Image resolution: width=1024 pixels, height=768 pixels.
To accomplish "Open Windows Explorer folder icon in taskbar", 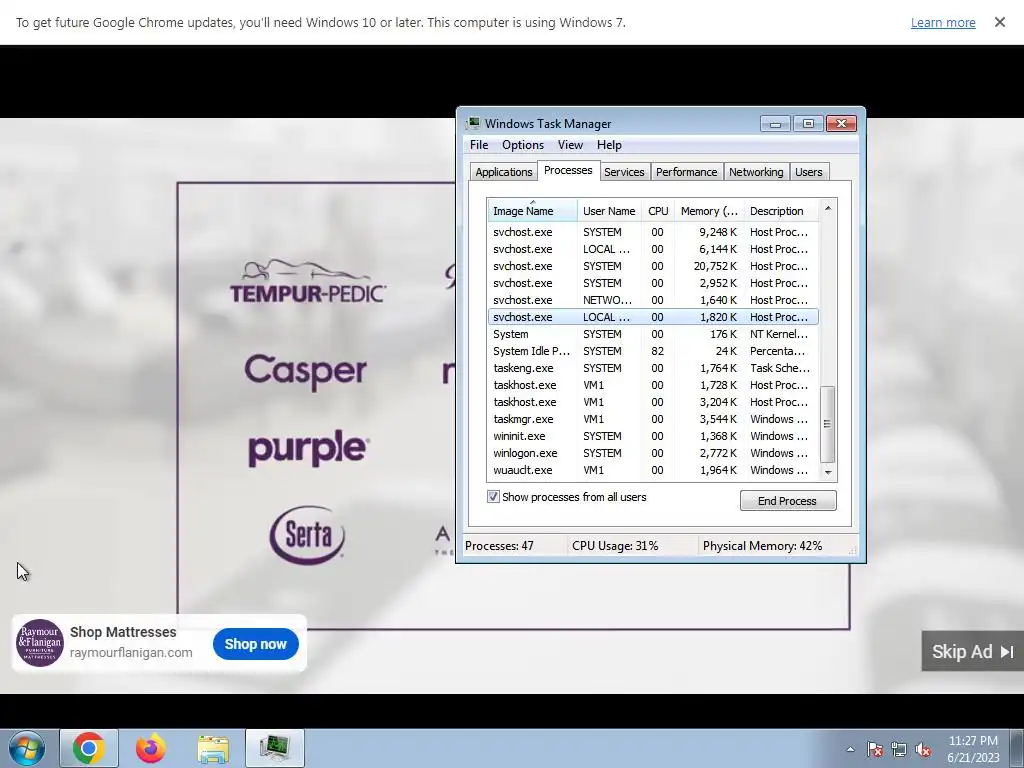I will click(x=213, y=748).
